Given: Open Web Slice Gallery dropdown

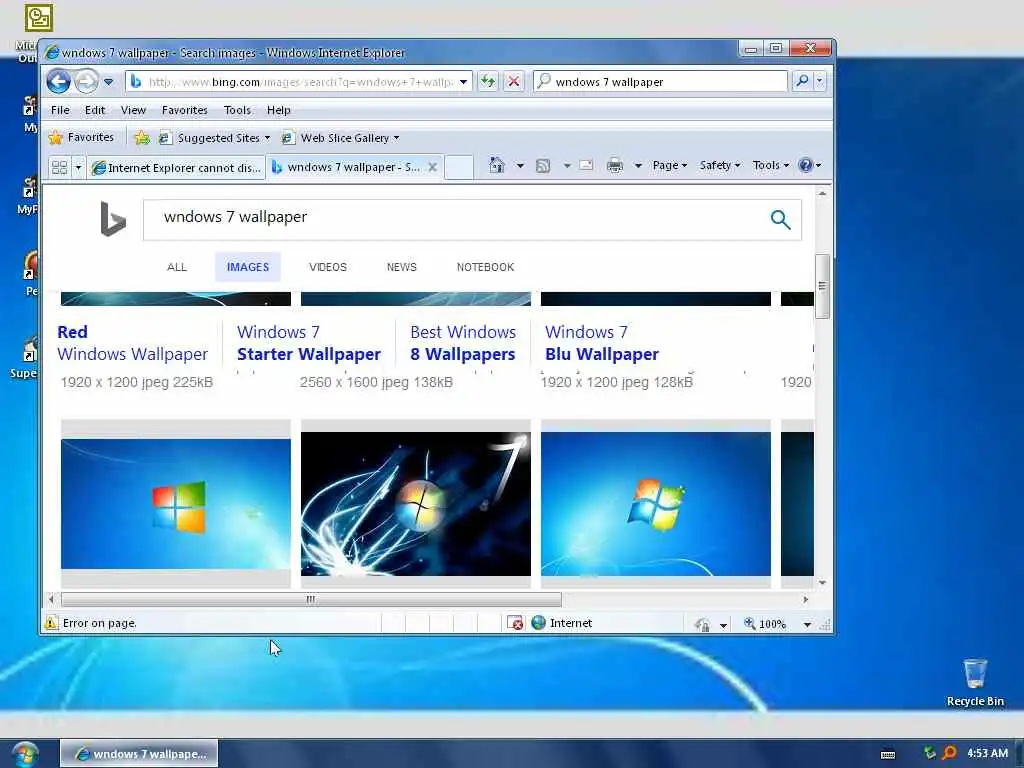Looking at the screenshot, I should click(340, 138).
